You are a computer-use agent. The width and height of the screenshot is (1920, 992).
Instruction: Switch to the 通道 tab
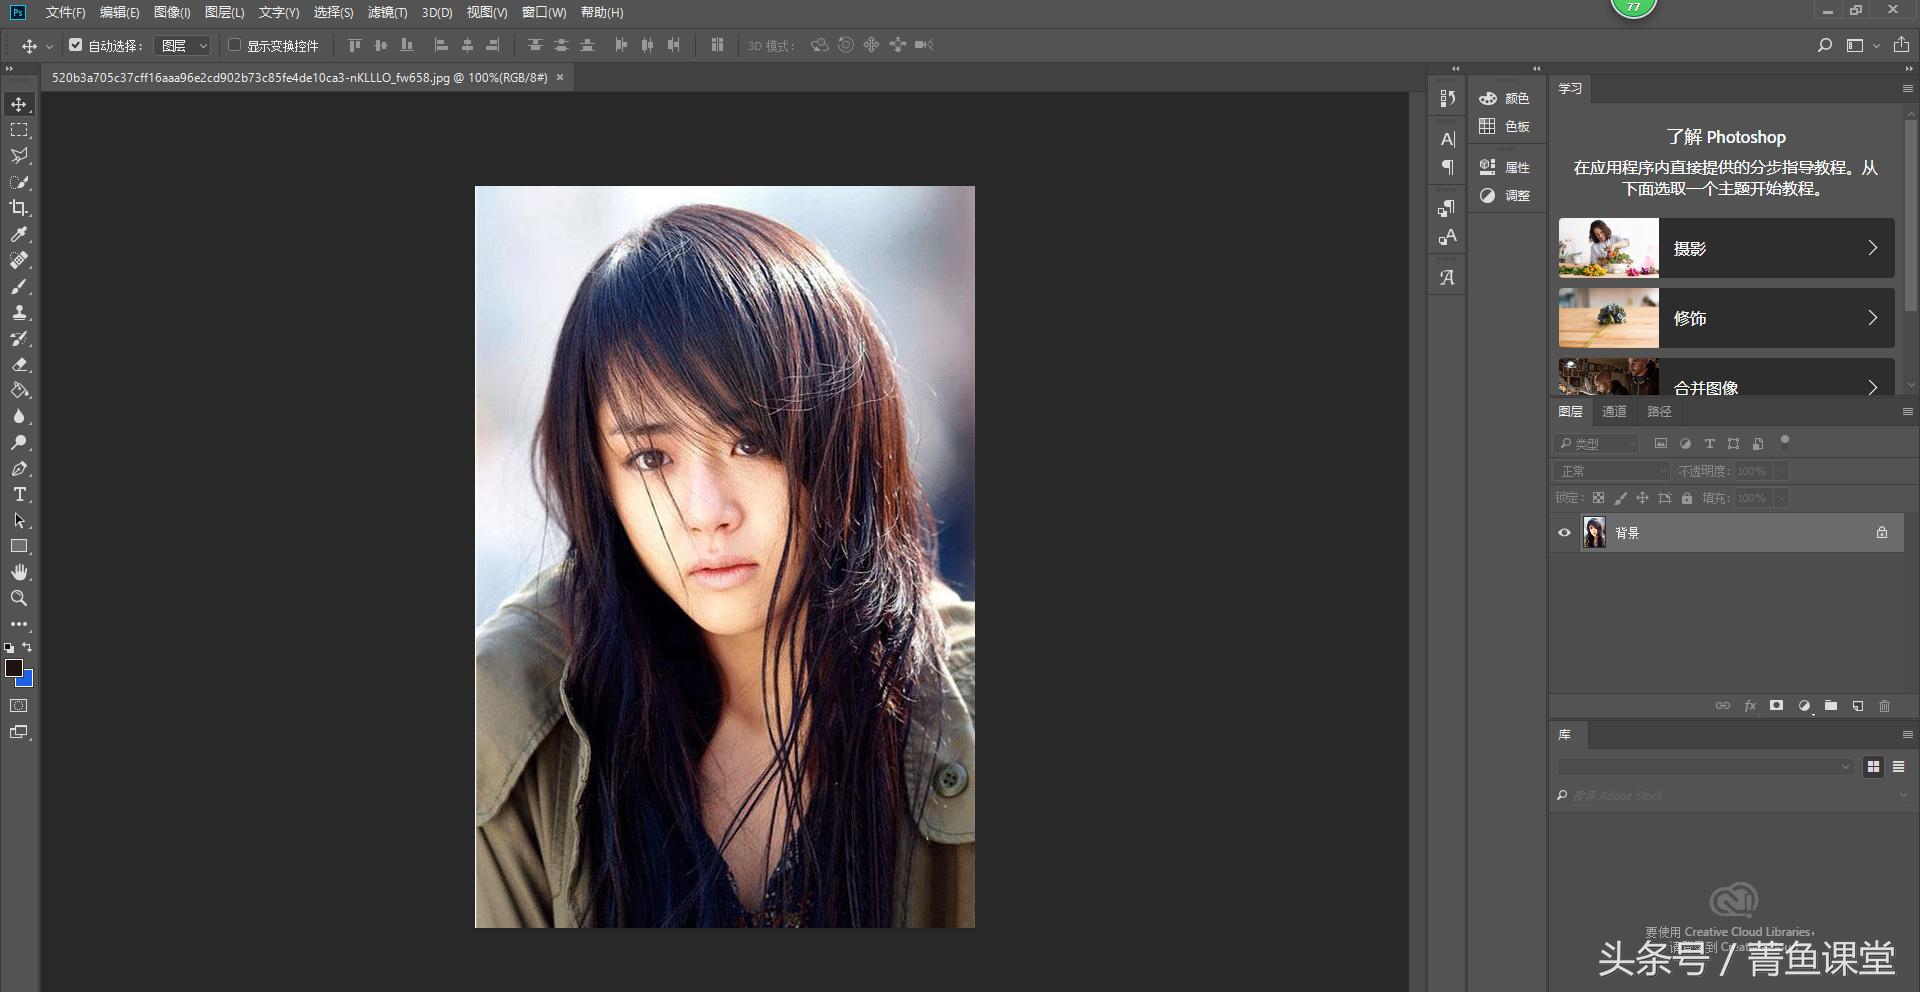coord(1614,412)
